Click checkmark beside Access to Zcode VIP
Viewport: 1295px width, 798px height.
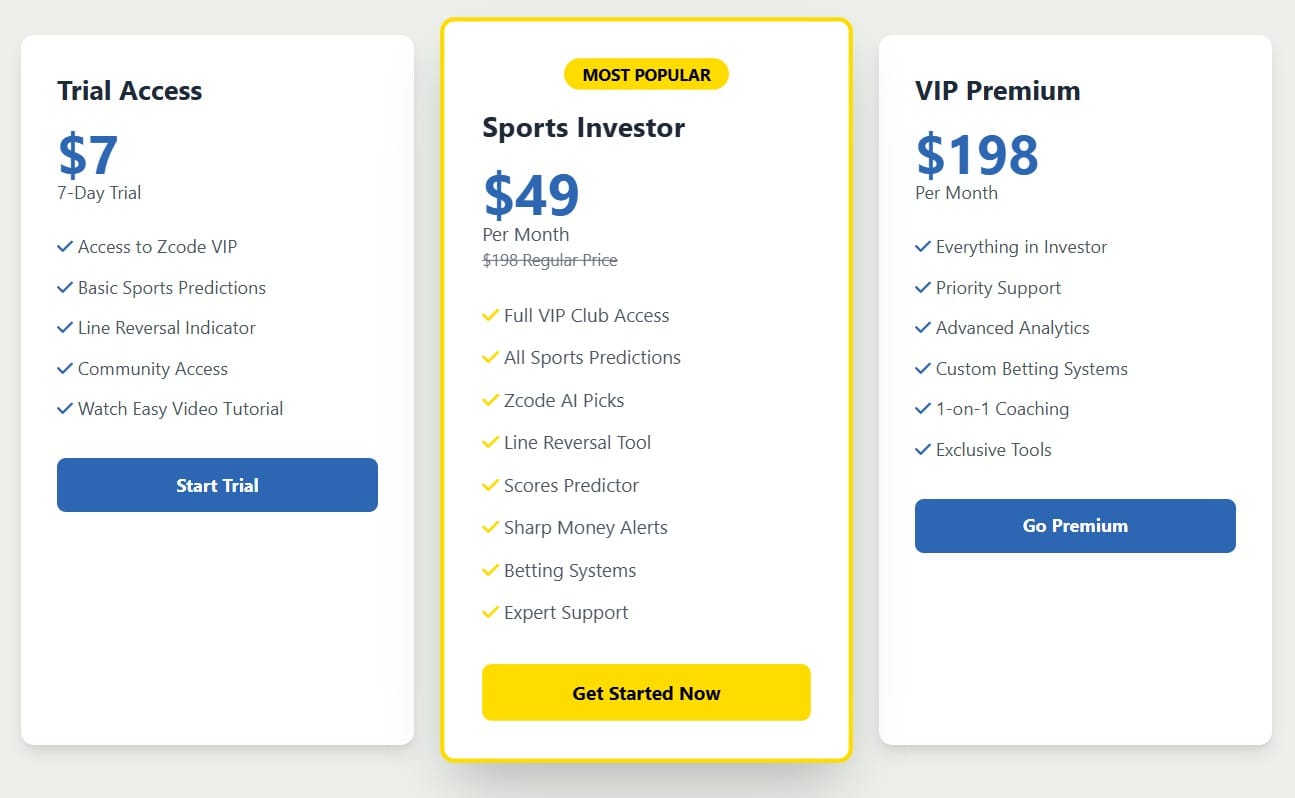coord(65,246)
